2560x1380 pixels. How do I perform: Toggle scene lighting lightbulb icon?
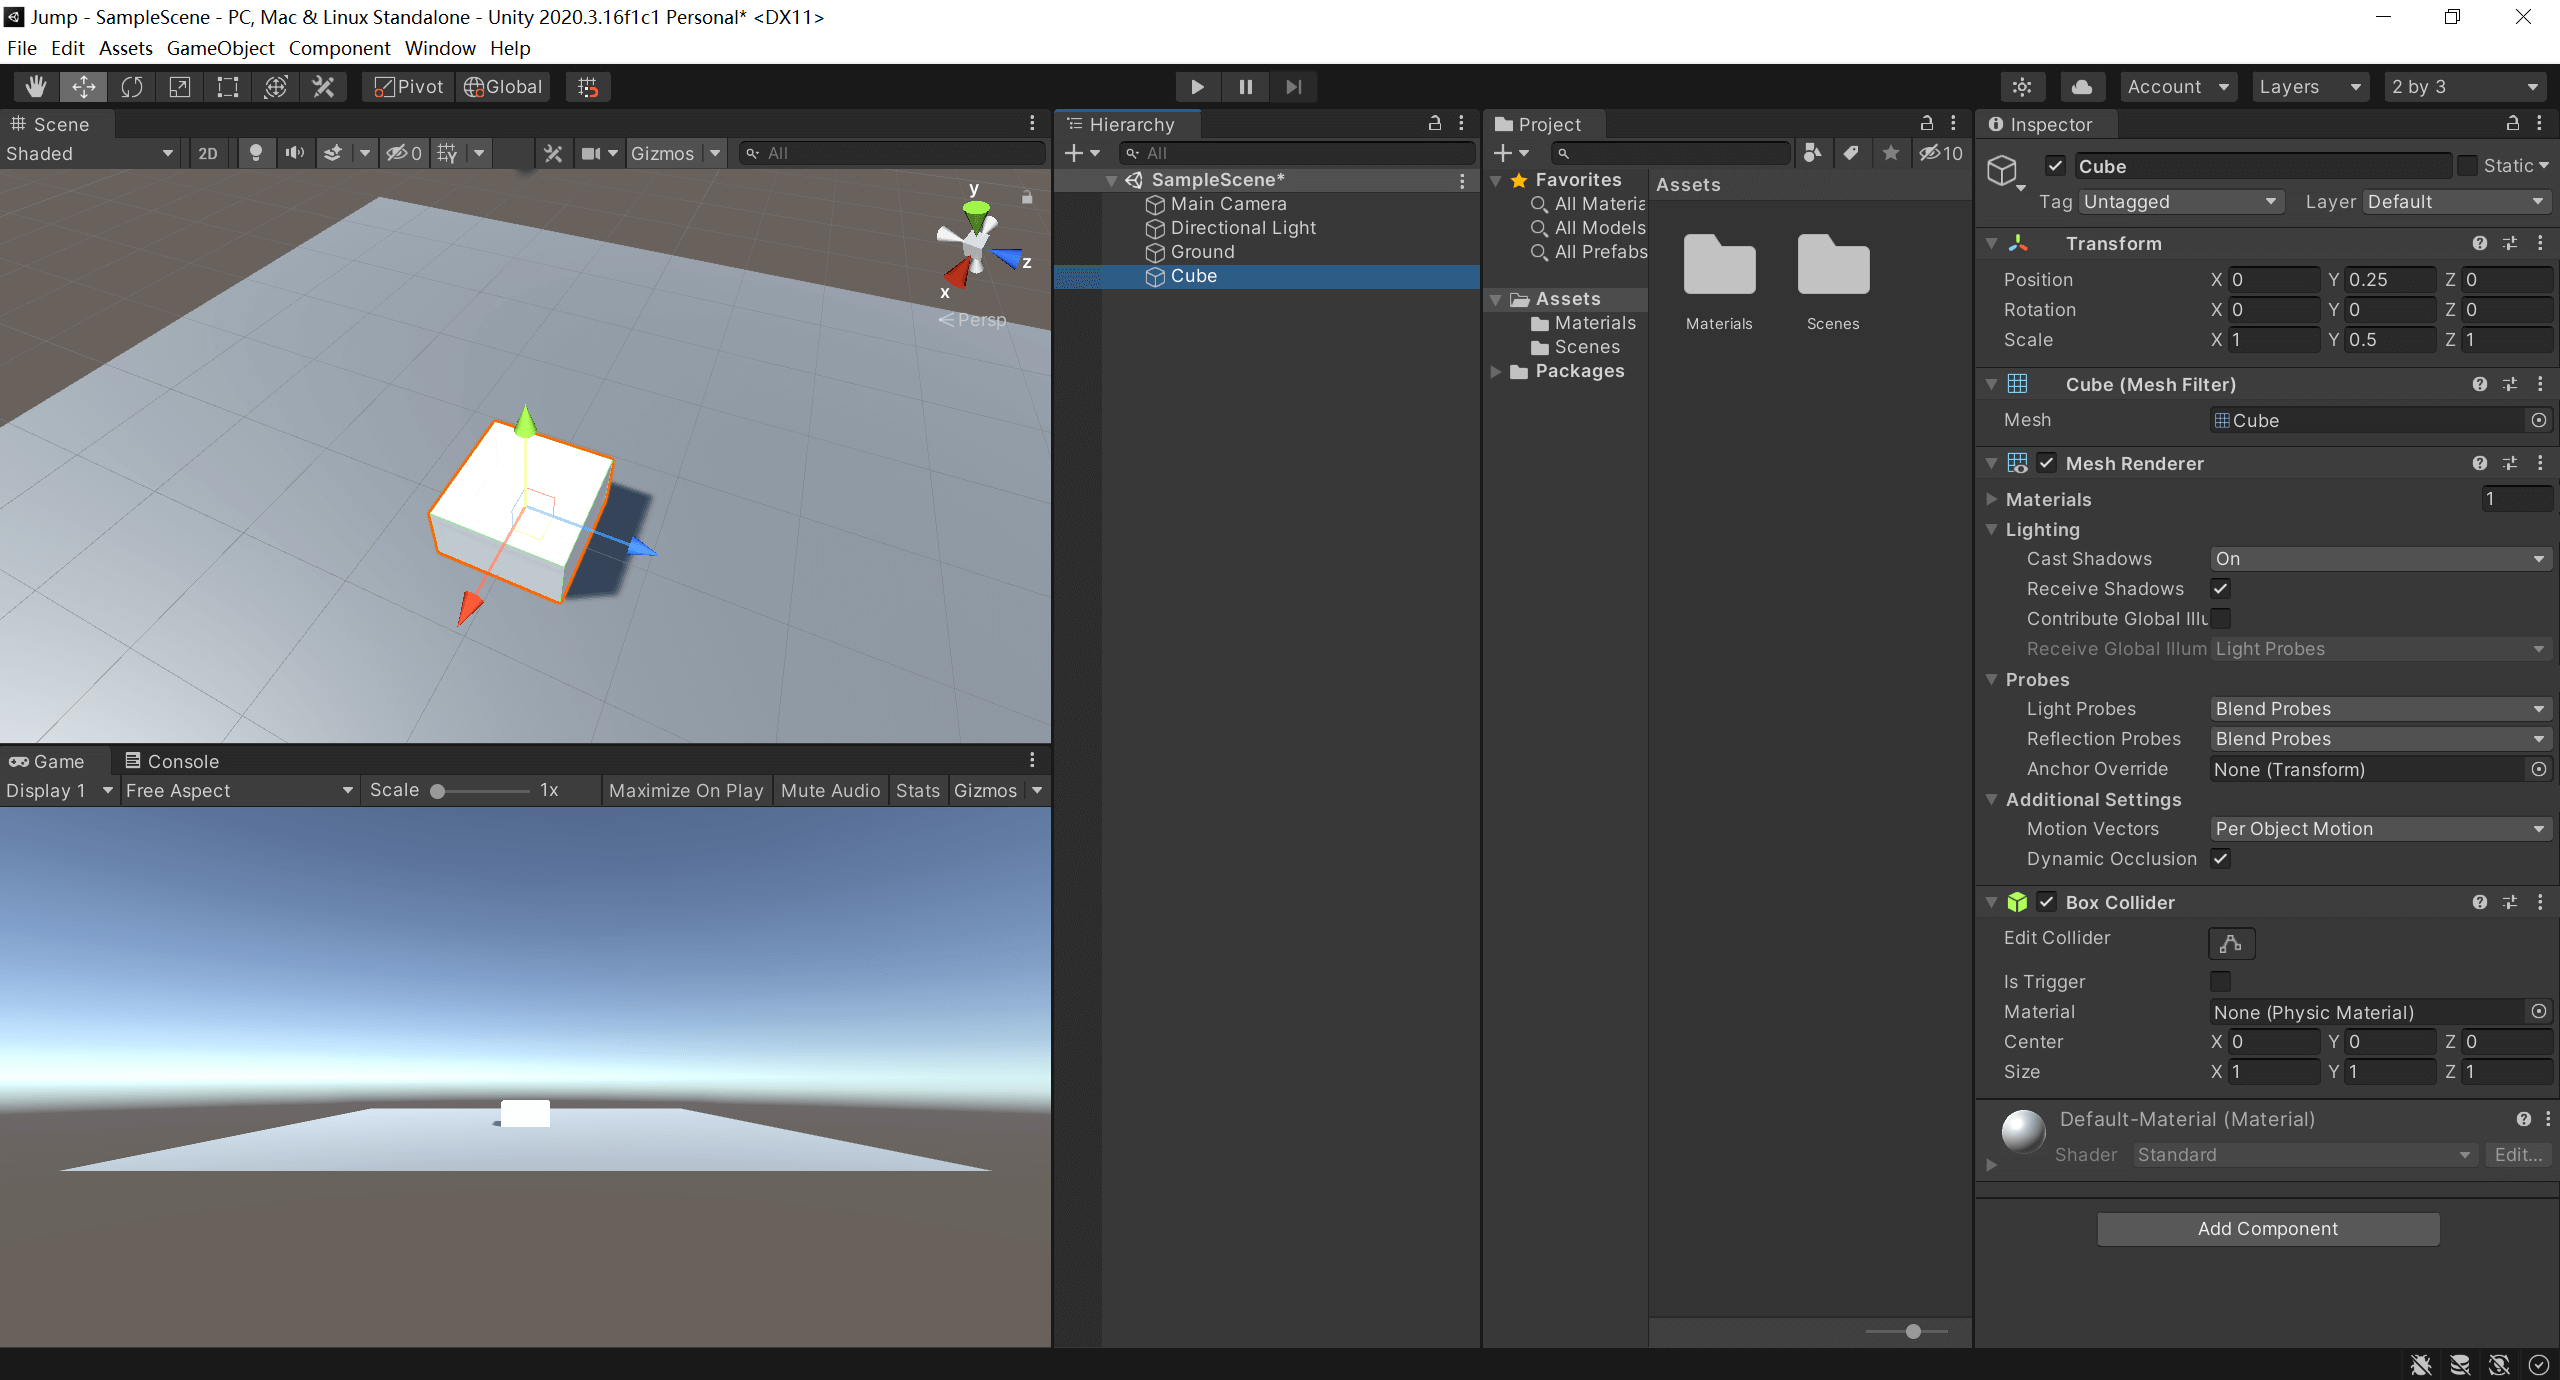(x=256, y=153)
